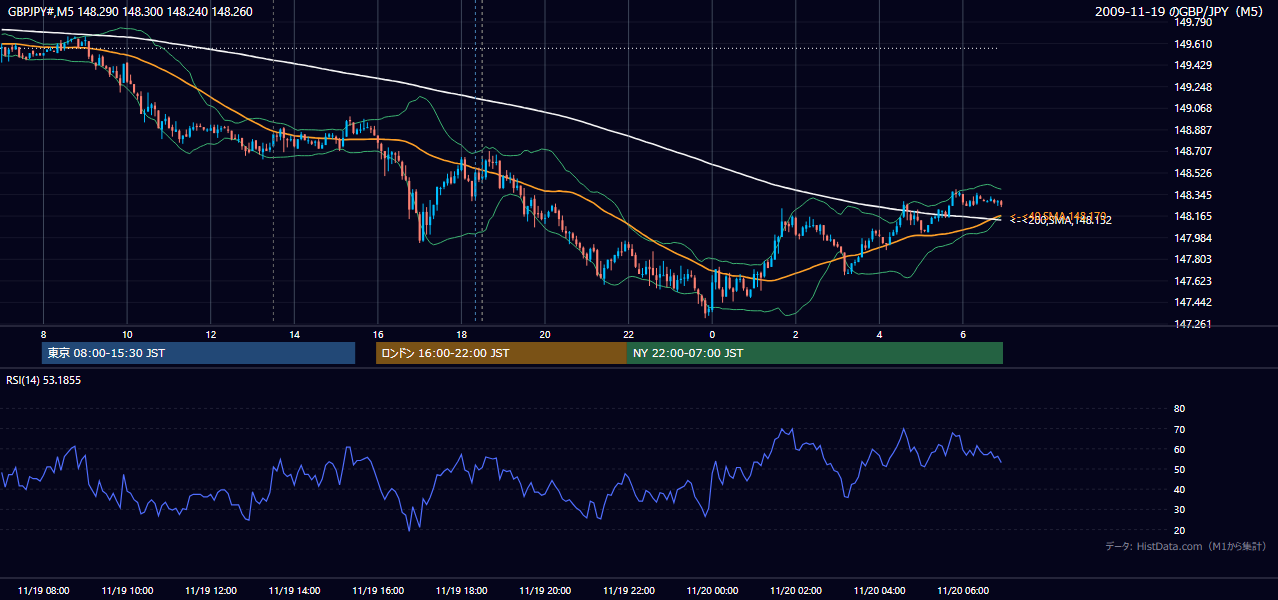The width and height of the screenshot is (1278, 600).
Task: Click the HistData.com data source credit
Action: pos(1185,546)
